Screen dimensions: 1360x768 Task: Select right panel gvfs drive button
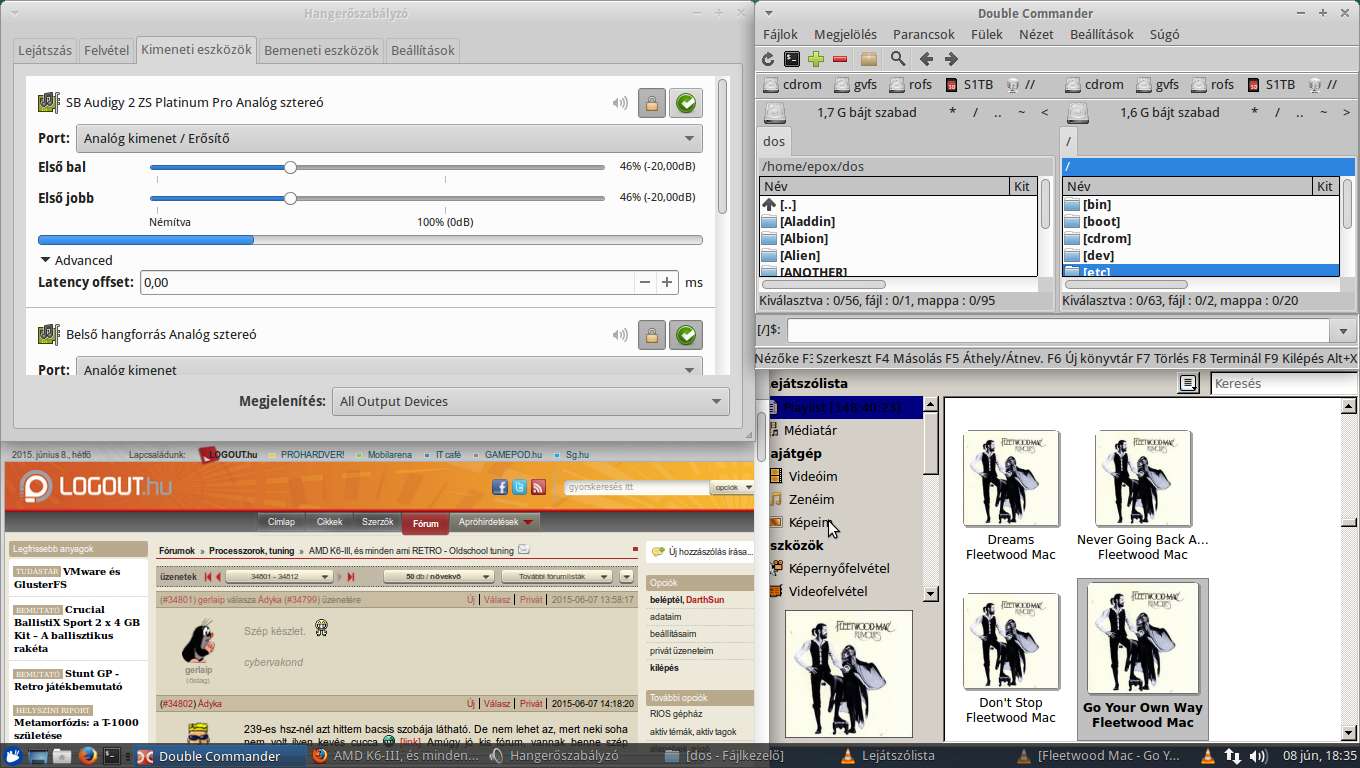point(1157,85)
